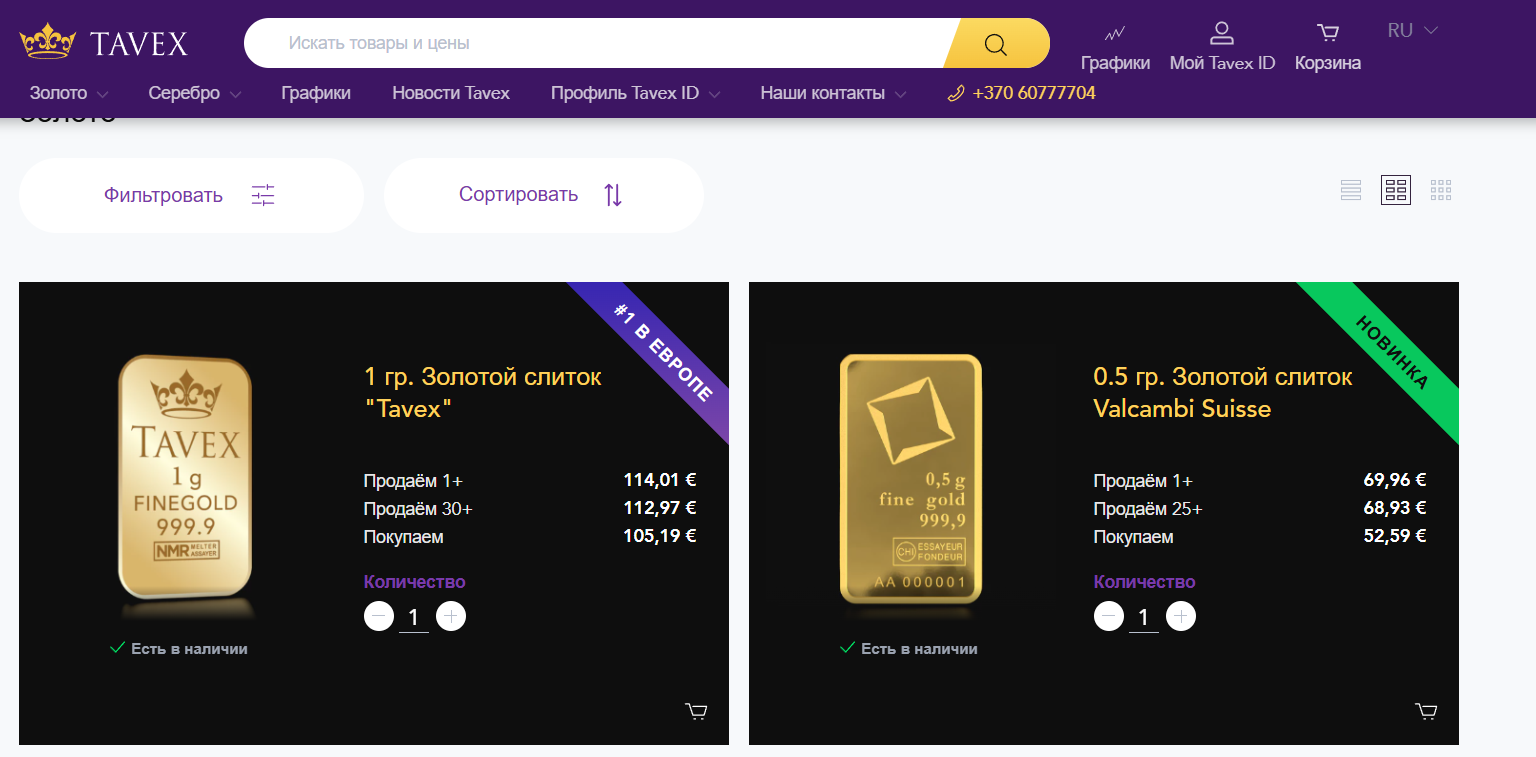Screen dimensions: 1536x757
Task: Increase quantity of 0.5 gr. Valcambi bar
Action: point(1181,617)
